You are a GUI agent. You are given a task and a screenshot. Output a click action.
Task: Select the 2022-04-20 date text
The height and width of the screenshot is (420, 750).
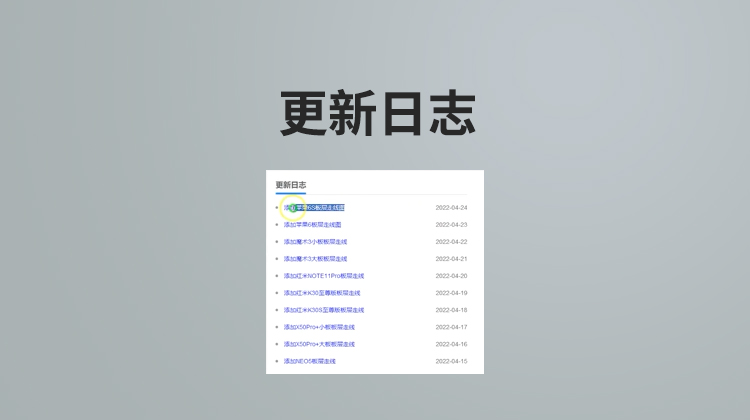pos(451,276)
